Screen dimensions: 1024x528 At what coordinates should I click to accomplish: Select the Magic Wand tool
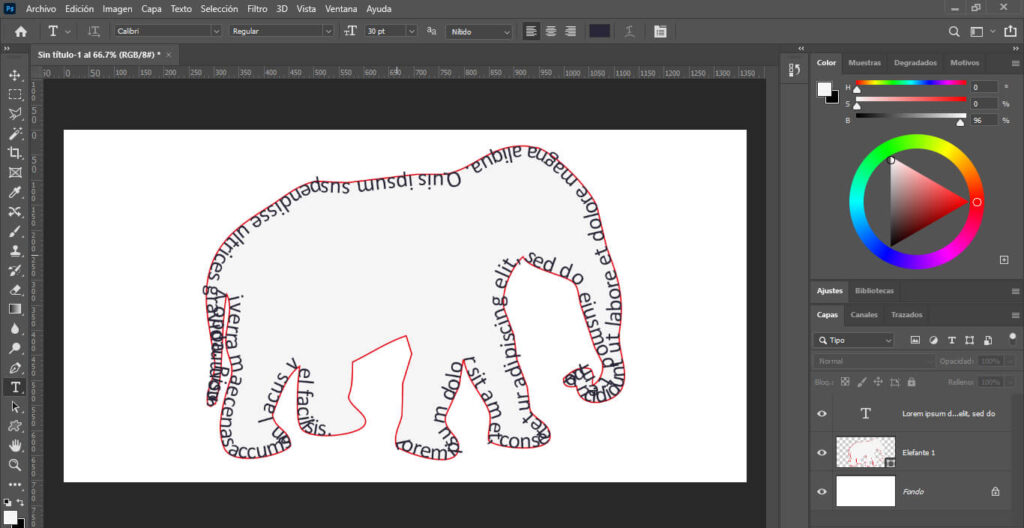coord(15,134)
